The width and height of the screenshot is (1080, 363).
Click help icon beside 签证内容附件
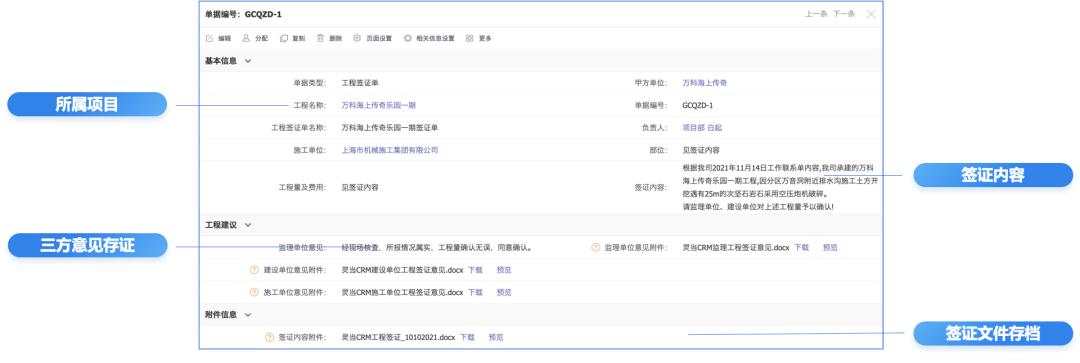269,338
